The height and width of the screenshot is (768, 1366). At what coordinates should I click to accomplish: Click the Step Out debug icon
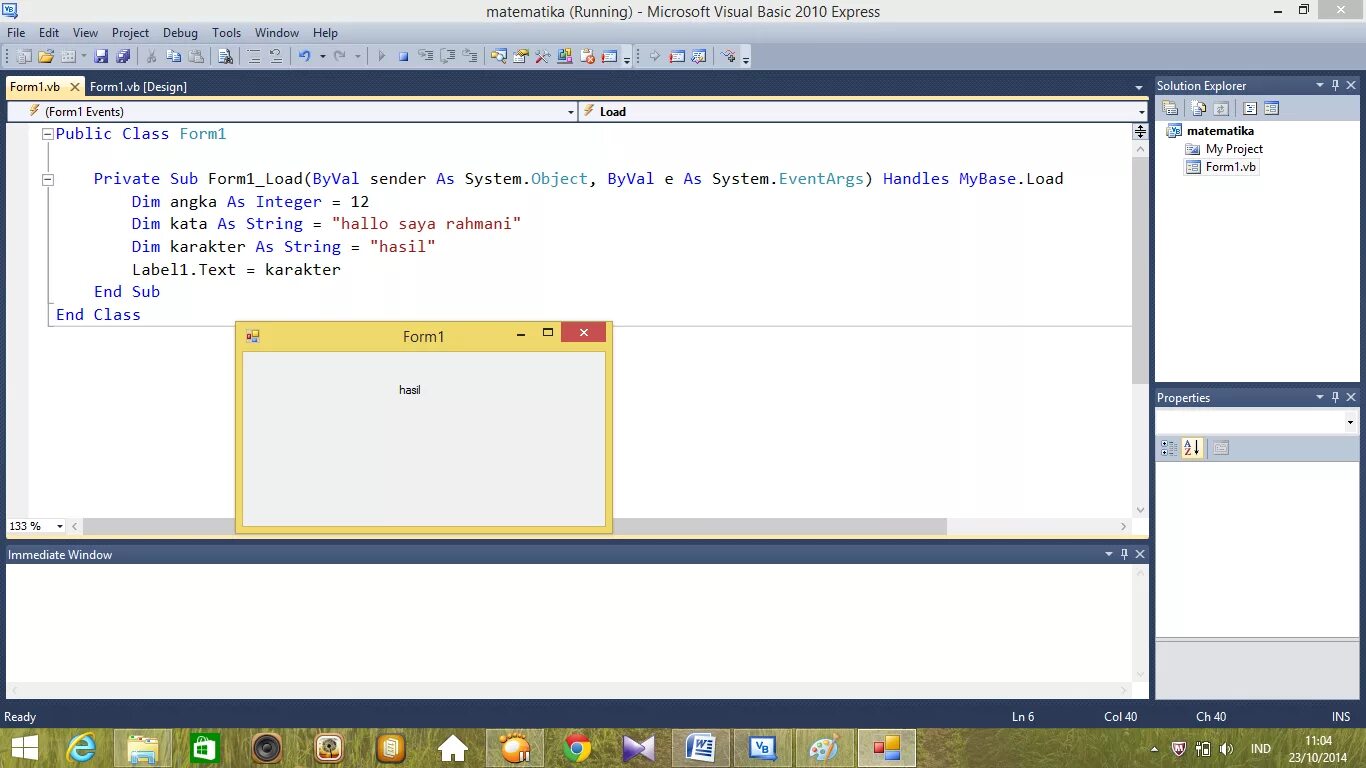pyautogui.click(x=470, y=56)
